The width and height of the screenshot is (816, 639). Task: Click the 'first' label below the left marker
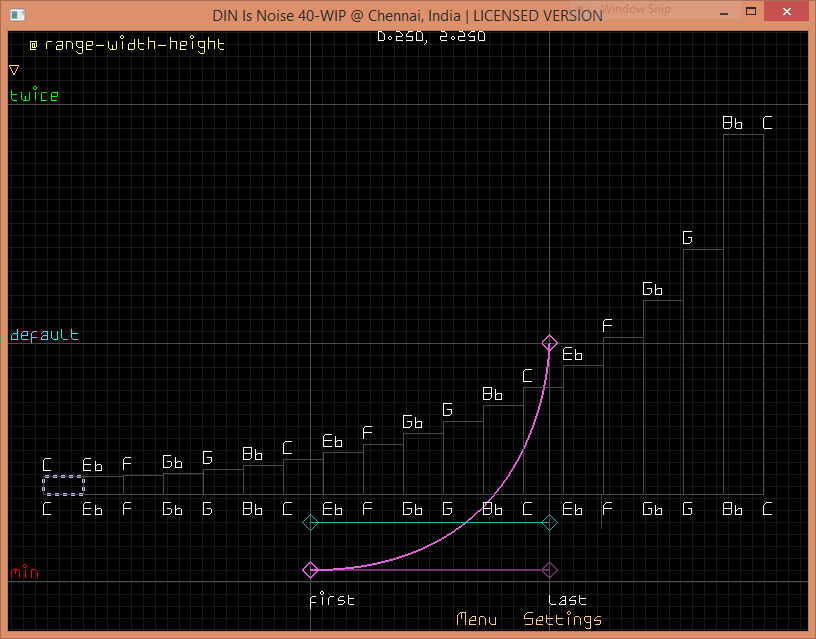click(331, 600)
